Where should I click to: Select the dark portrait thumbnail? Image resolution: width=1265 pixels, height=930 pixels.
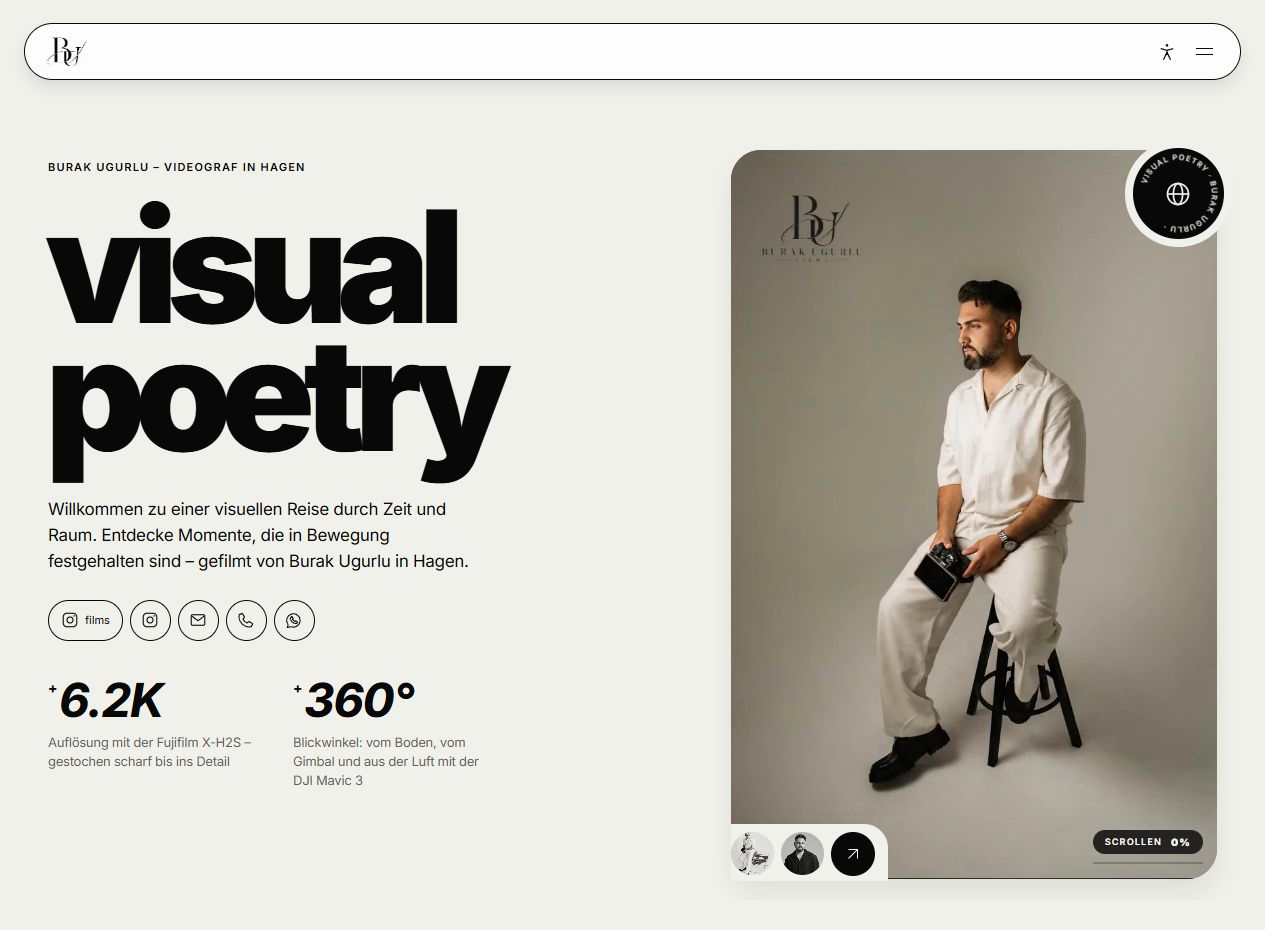coord(802,854)
